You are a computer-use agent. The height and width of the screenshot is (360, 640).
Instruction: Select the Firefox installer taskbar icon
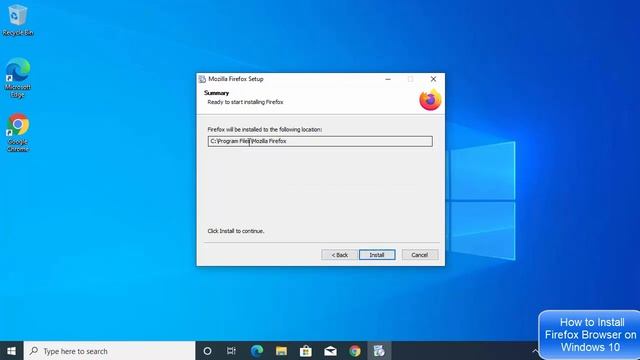coord(379,351)
